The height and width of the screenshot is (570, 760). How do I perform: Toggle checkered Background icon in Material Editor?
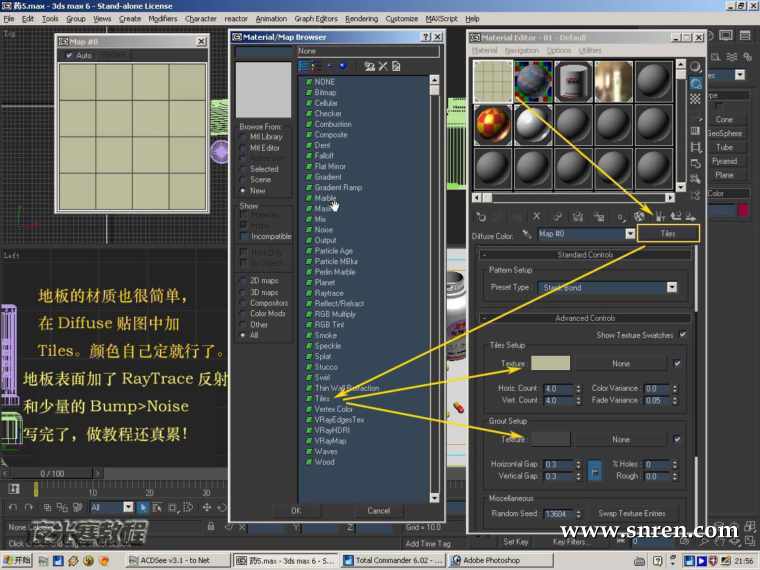pyautogui.click(x=696, y=99)
